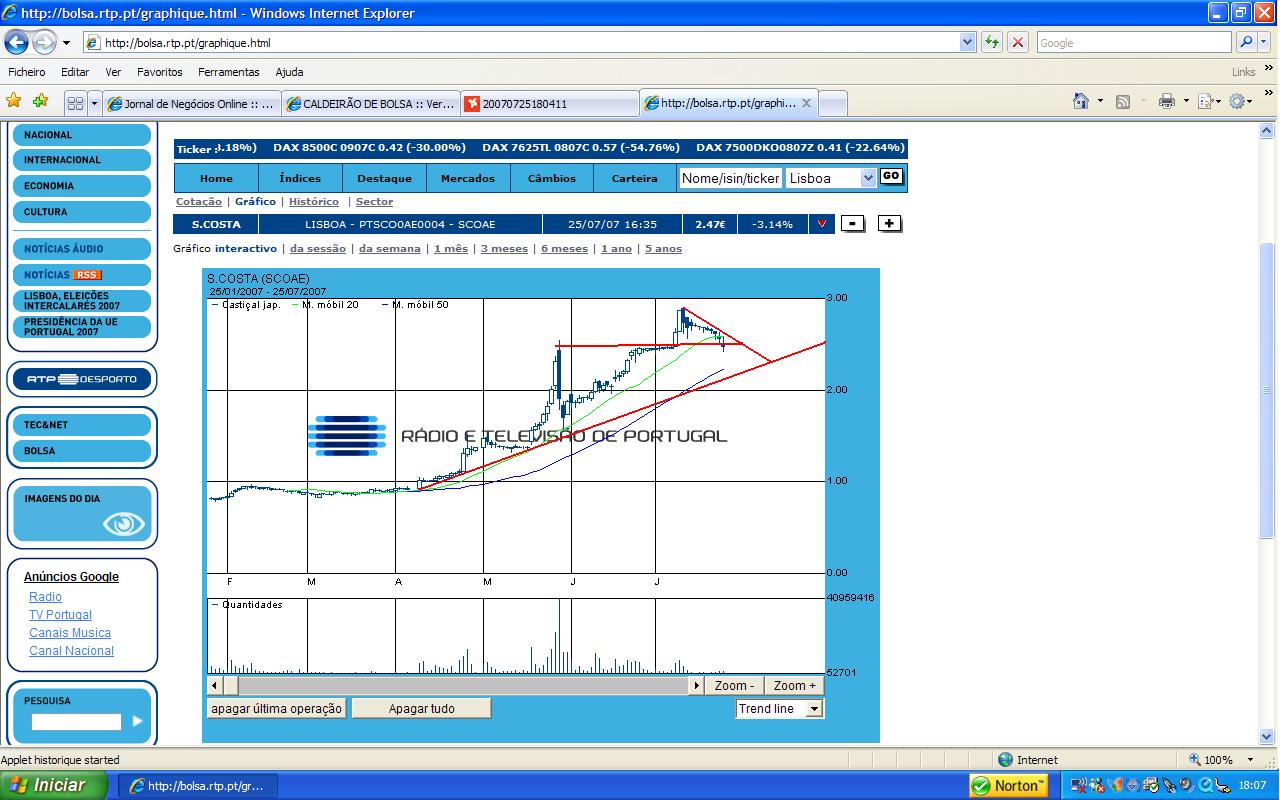Open the Trend line tool dropdown
The image size is (1280, 800).
(814, 709)
